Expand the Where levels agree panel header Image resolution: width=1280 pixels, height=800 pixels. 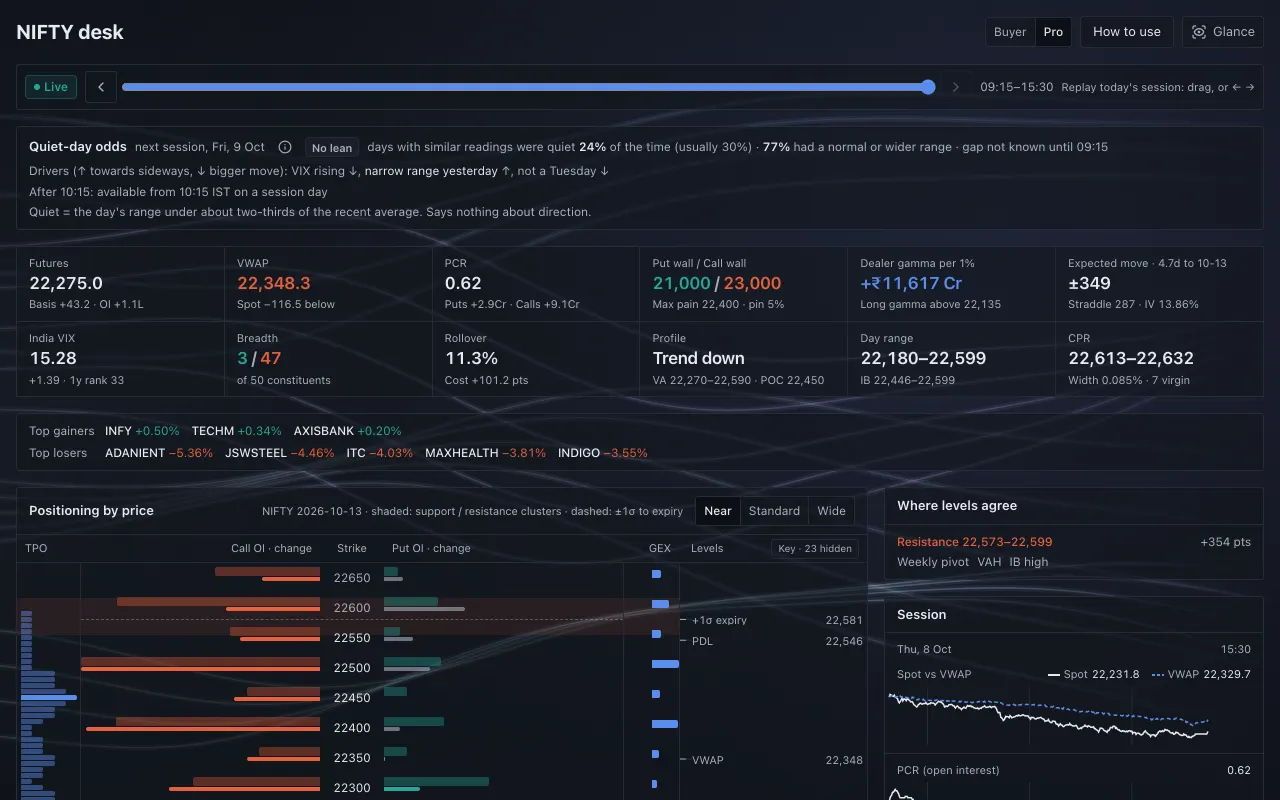click(x=1073, y=506)
